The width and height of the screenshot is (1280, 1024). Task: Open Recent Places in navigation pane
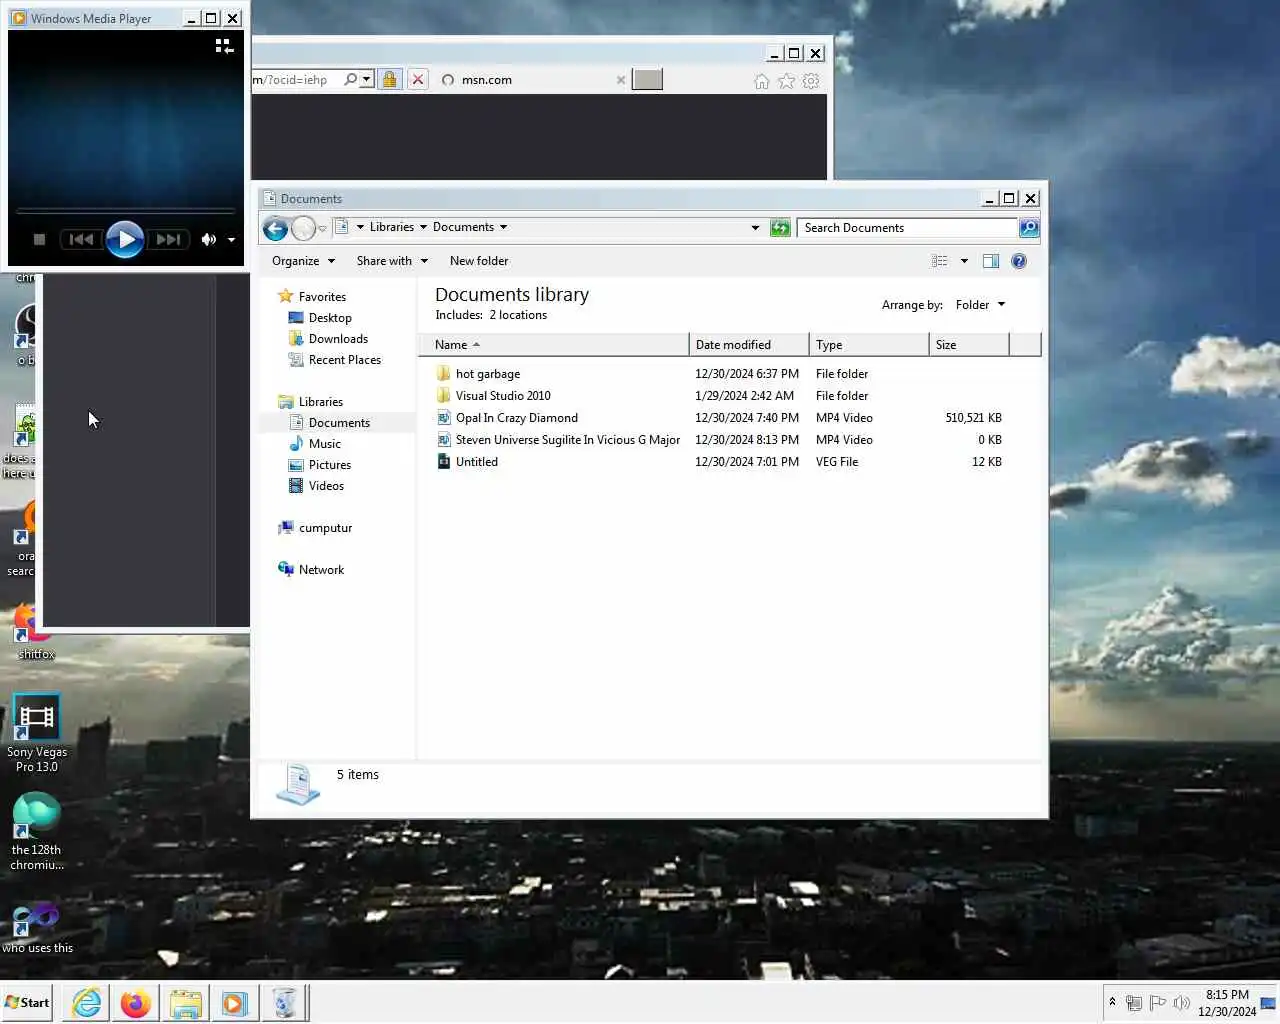click(x=345, y=360)
